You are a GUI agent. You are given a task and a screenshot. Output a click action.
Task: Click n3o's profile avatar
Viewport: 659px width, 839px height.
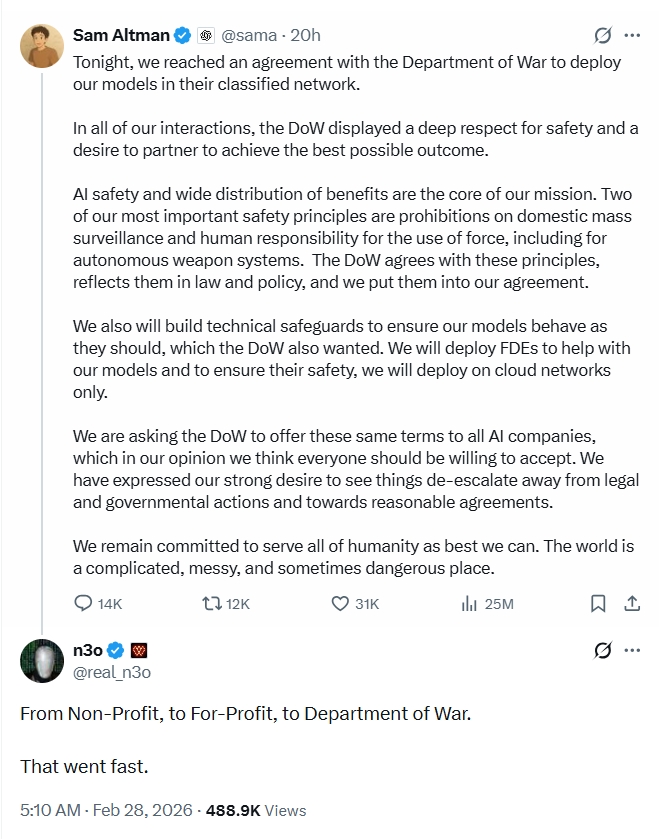42,660
